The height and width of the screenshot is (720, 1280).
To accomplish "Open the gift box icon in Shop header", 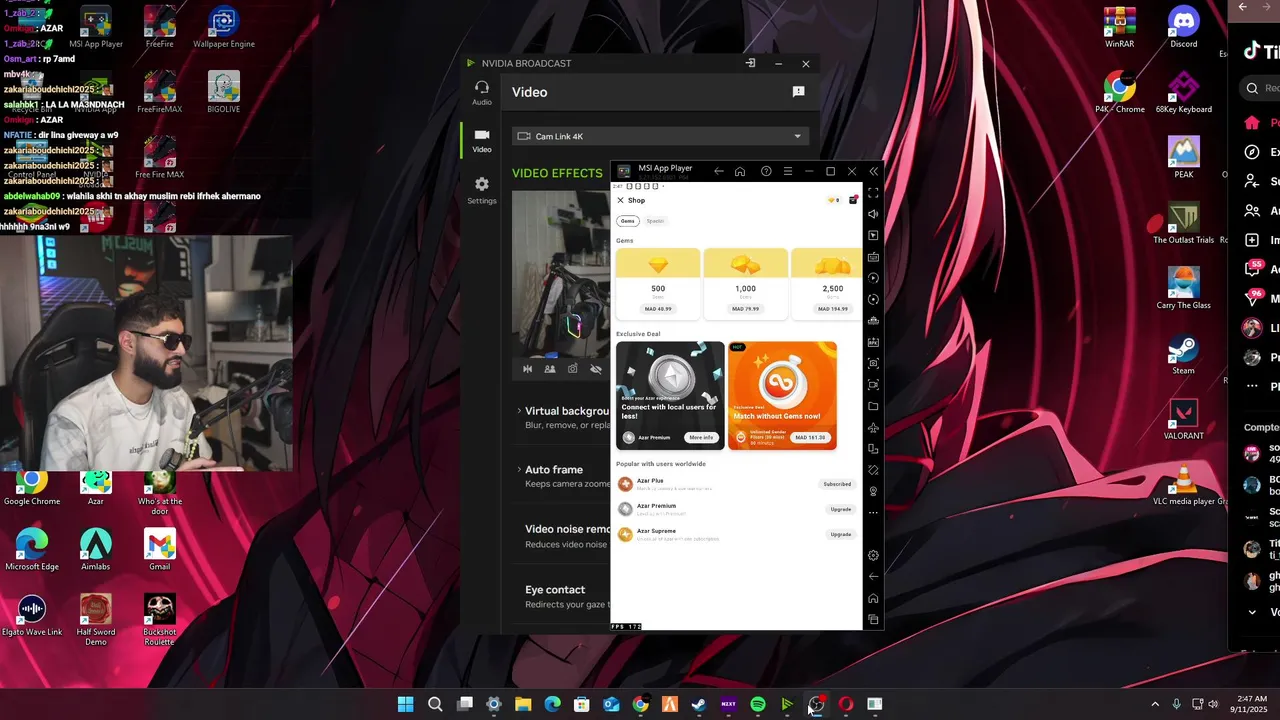I will [x=853, y=200].
